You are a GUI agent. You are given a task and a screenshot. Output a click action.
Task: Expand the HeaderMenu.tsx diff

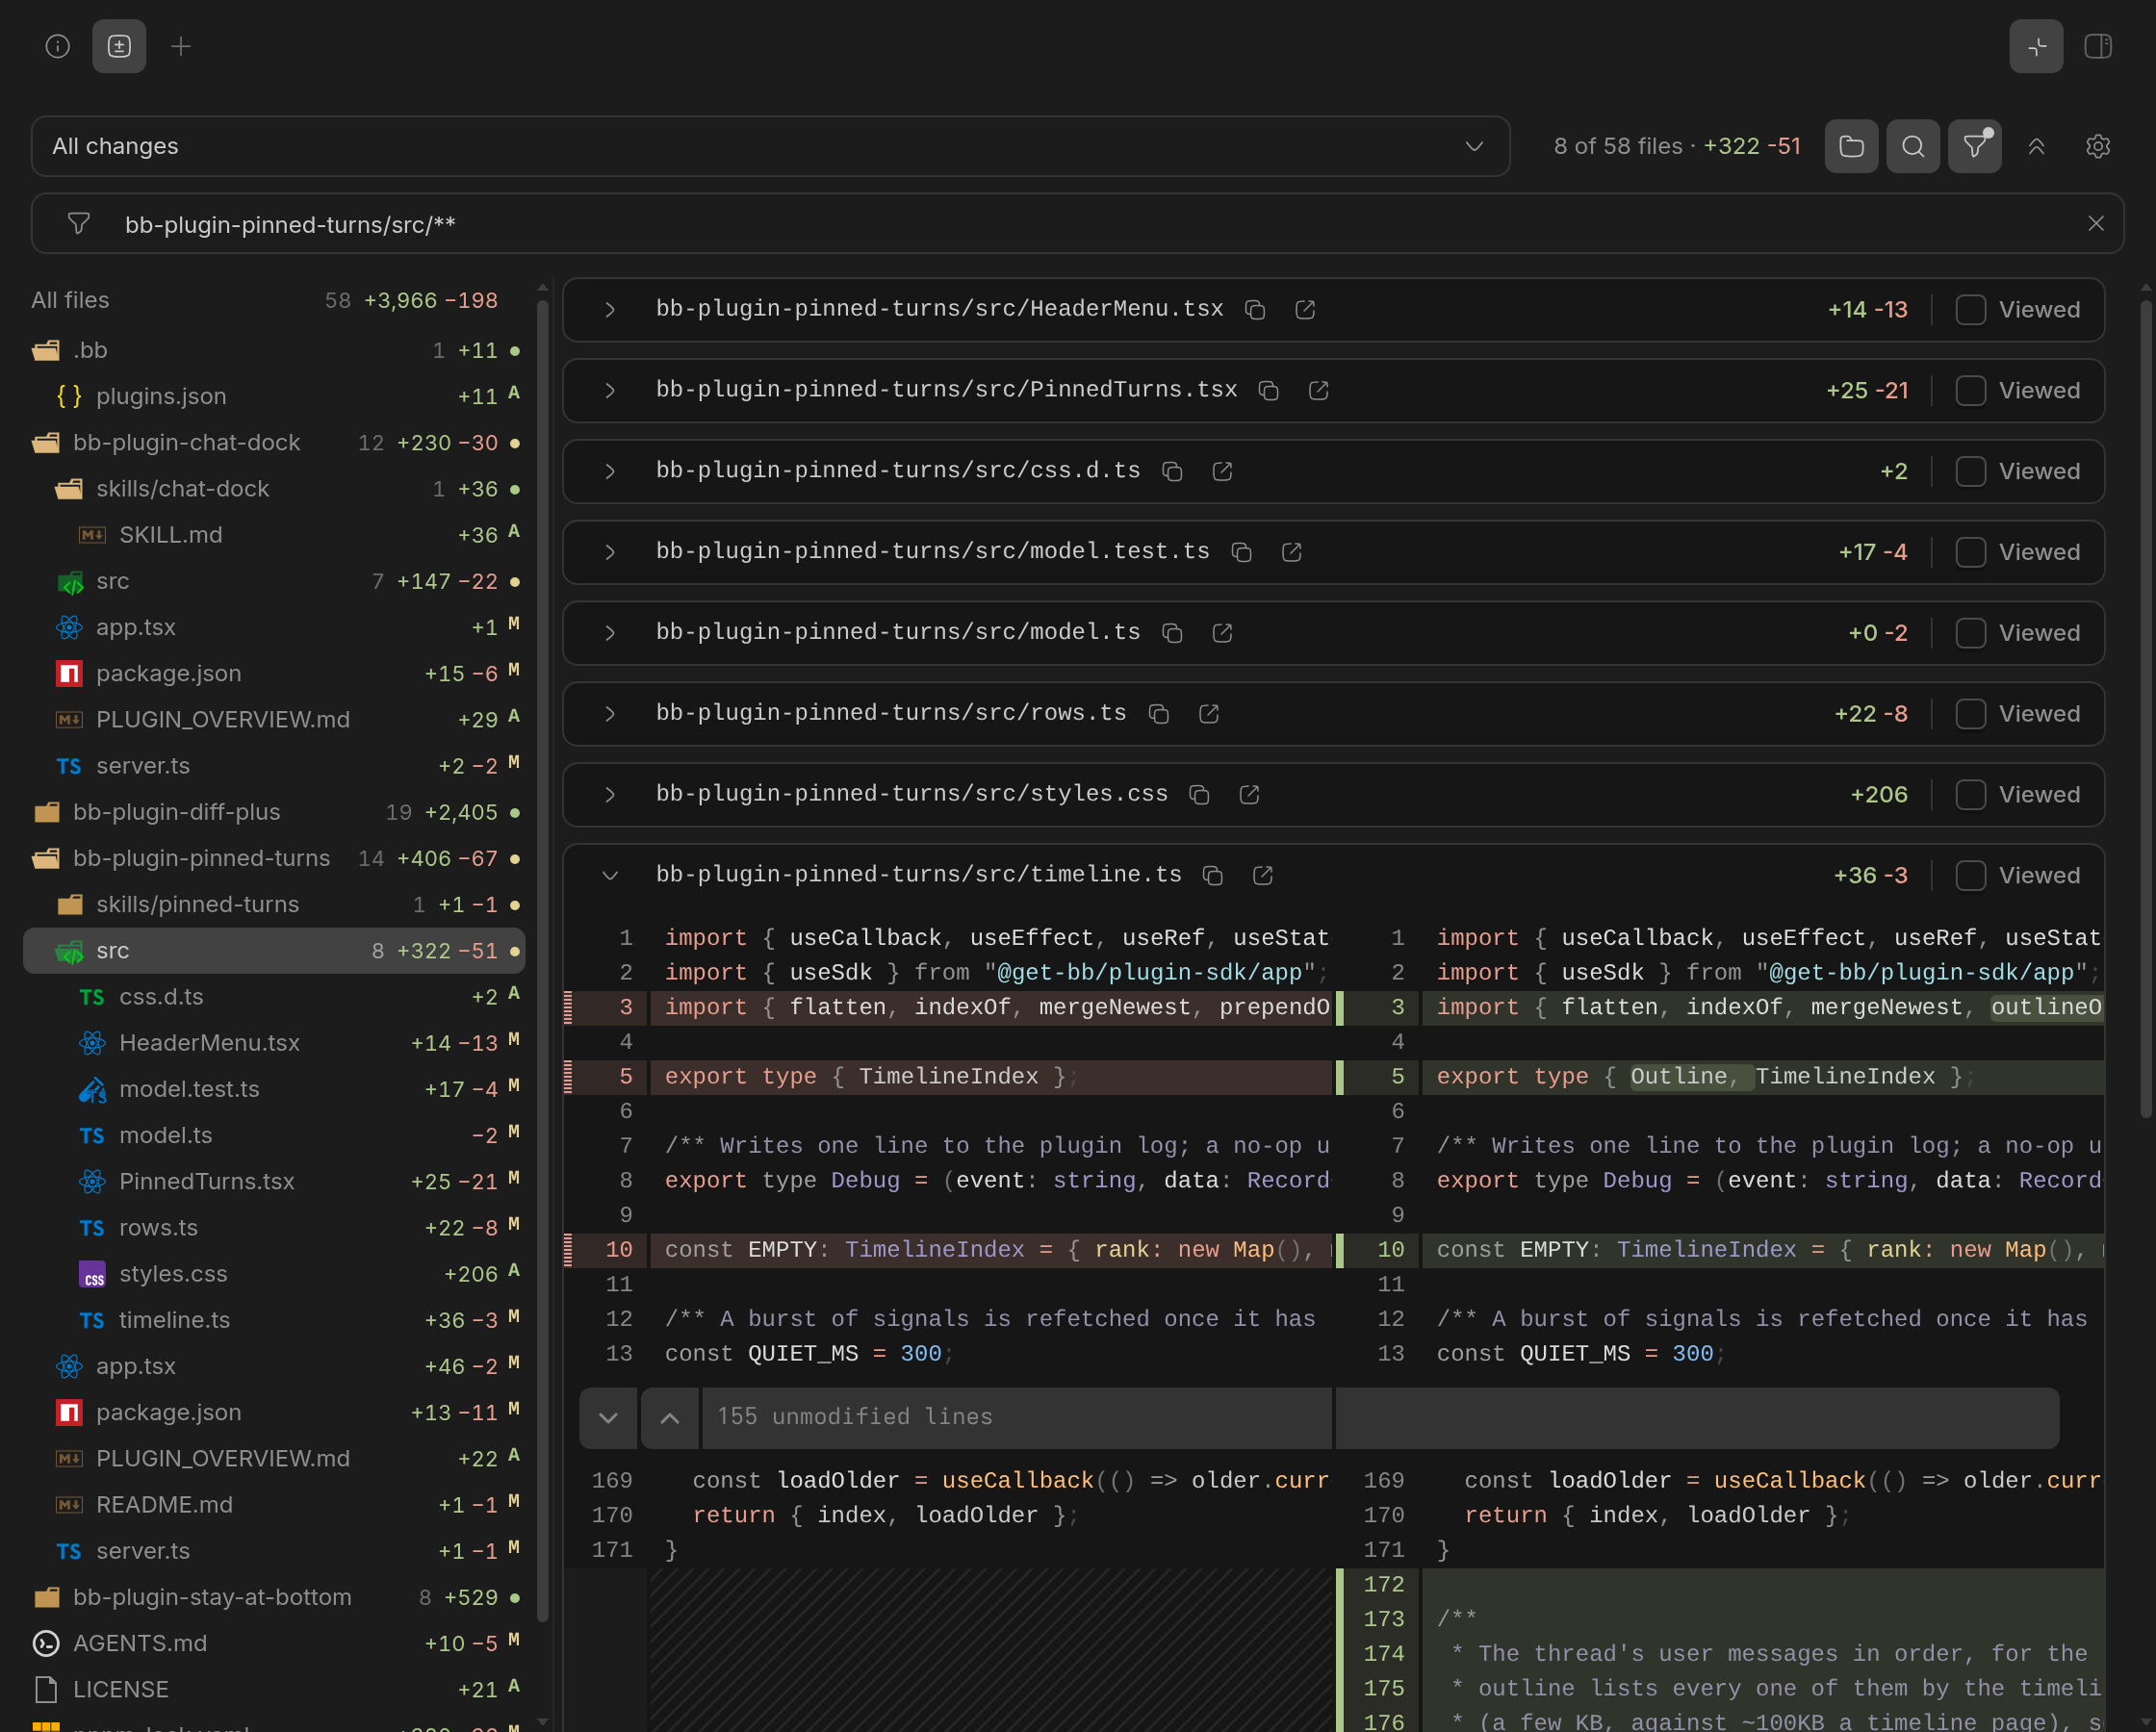pos(610,310)
